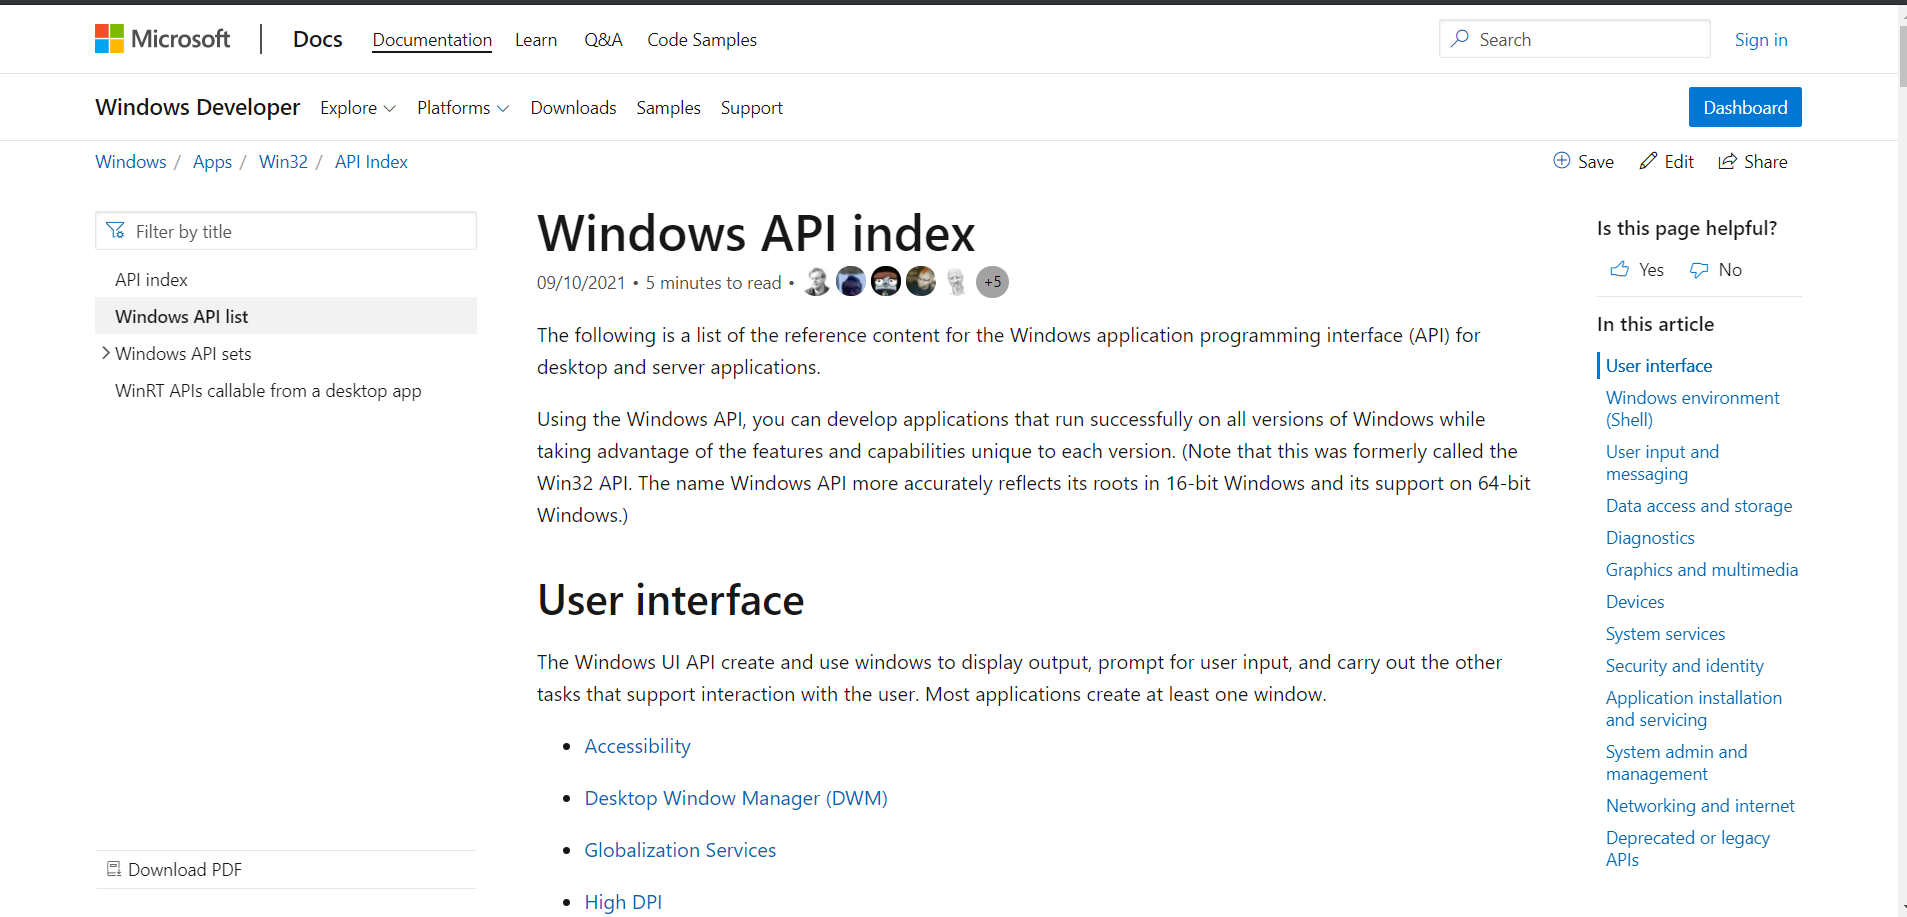
Task: Click the Win32 breadcrumb link
Action: click(283, 162)
